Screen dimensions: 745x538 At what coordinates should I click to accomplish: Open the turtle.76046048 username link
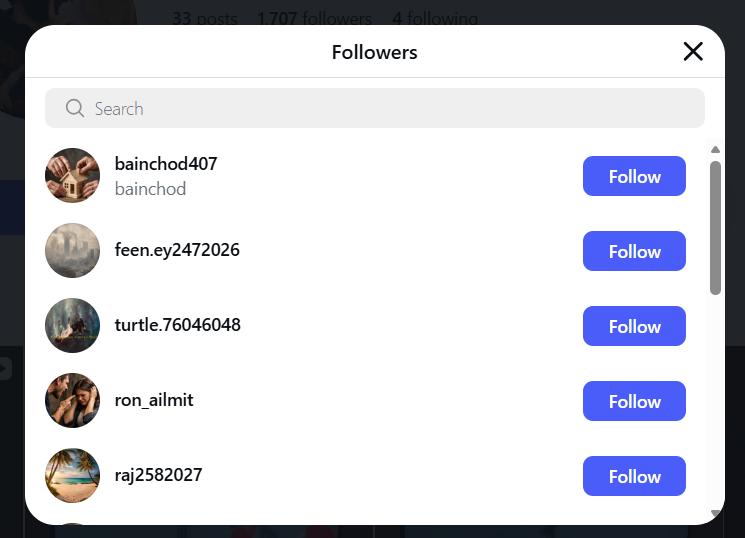pyautogui.click(x=177, y=325)
